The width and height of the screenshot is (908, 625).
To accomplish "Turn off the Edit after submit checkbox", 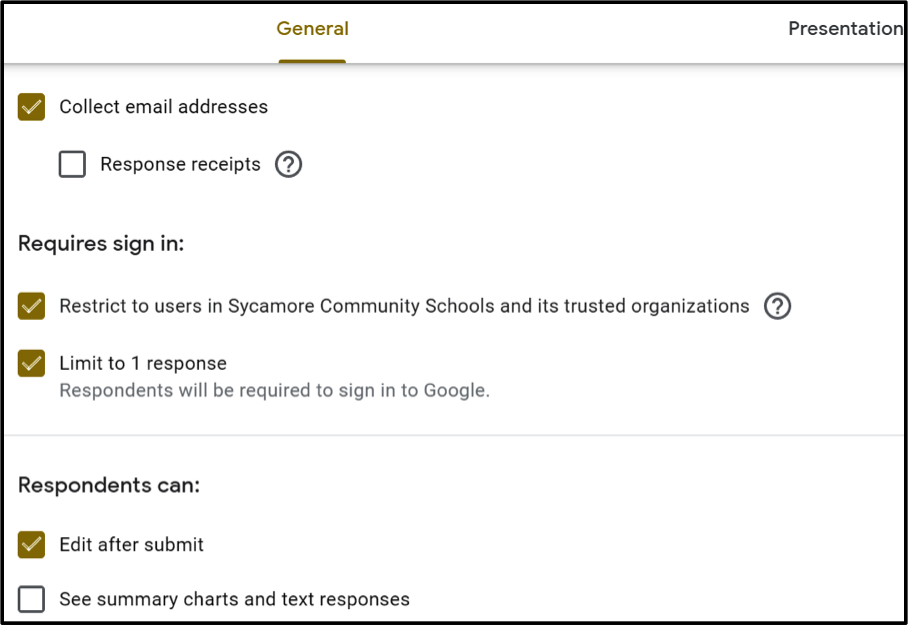I will [32, 545].
